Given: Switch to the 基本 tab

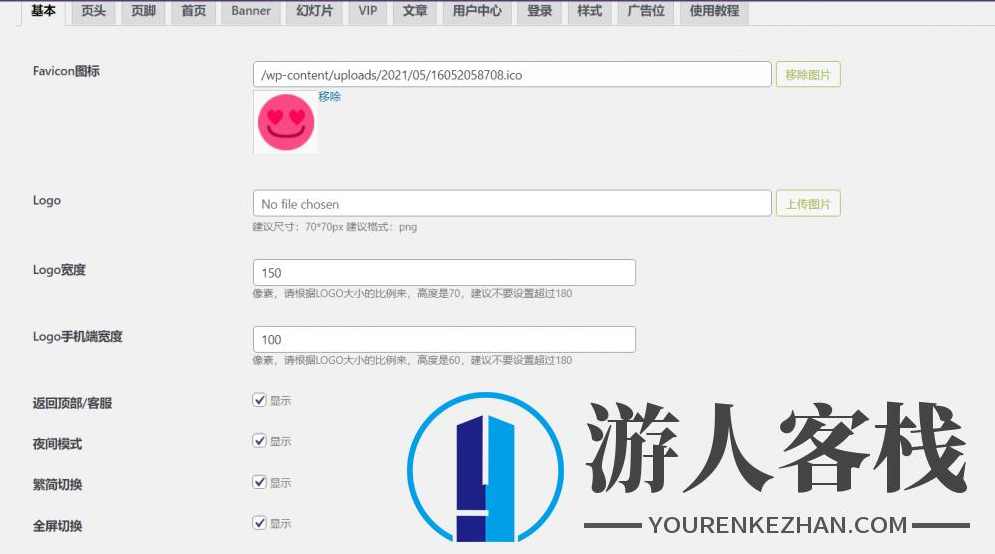Looking at the screenshot, I should coord(43,11).
